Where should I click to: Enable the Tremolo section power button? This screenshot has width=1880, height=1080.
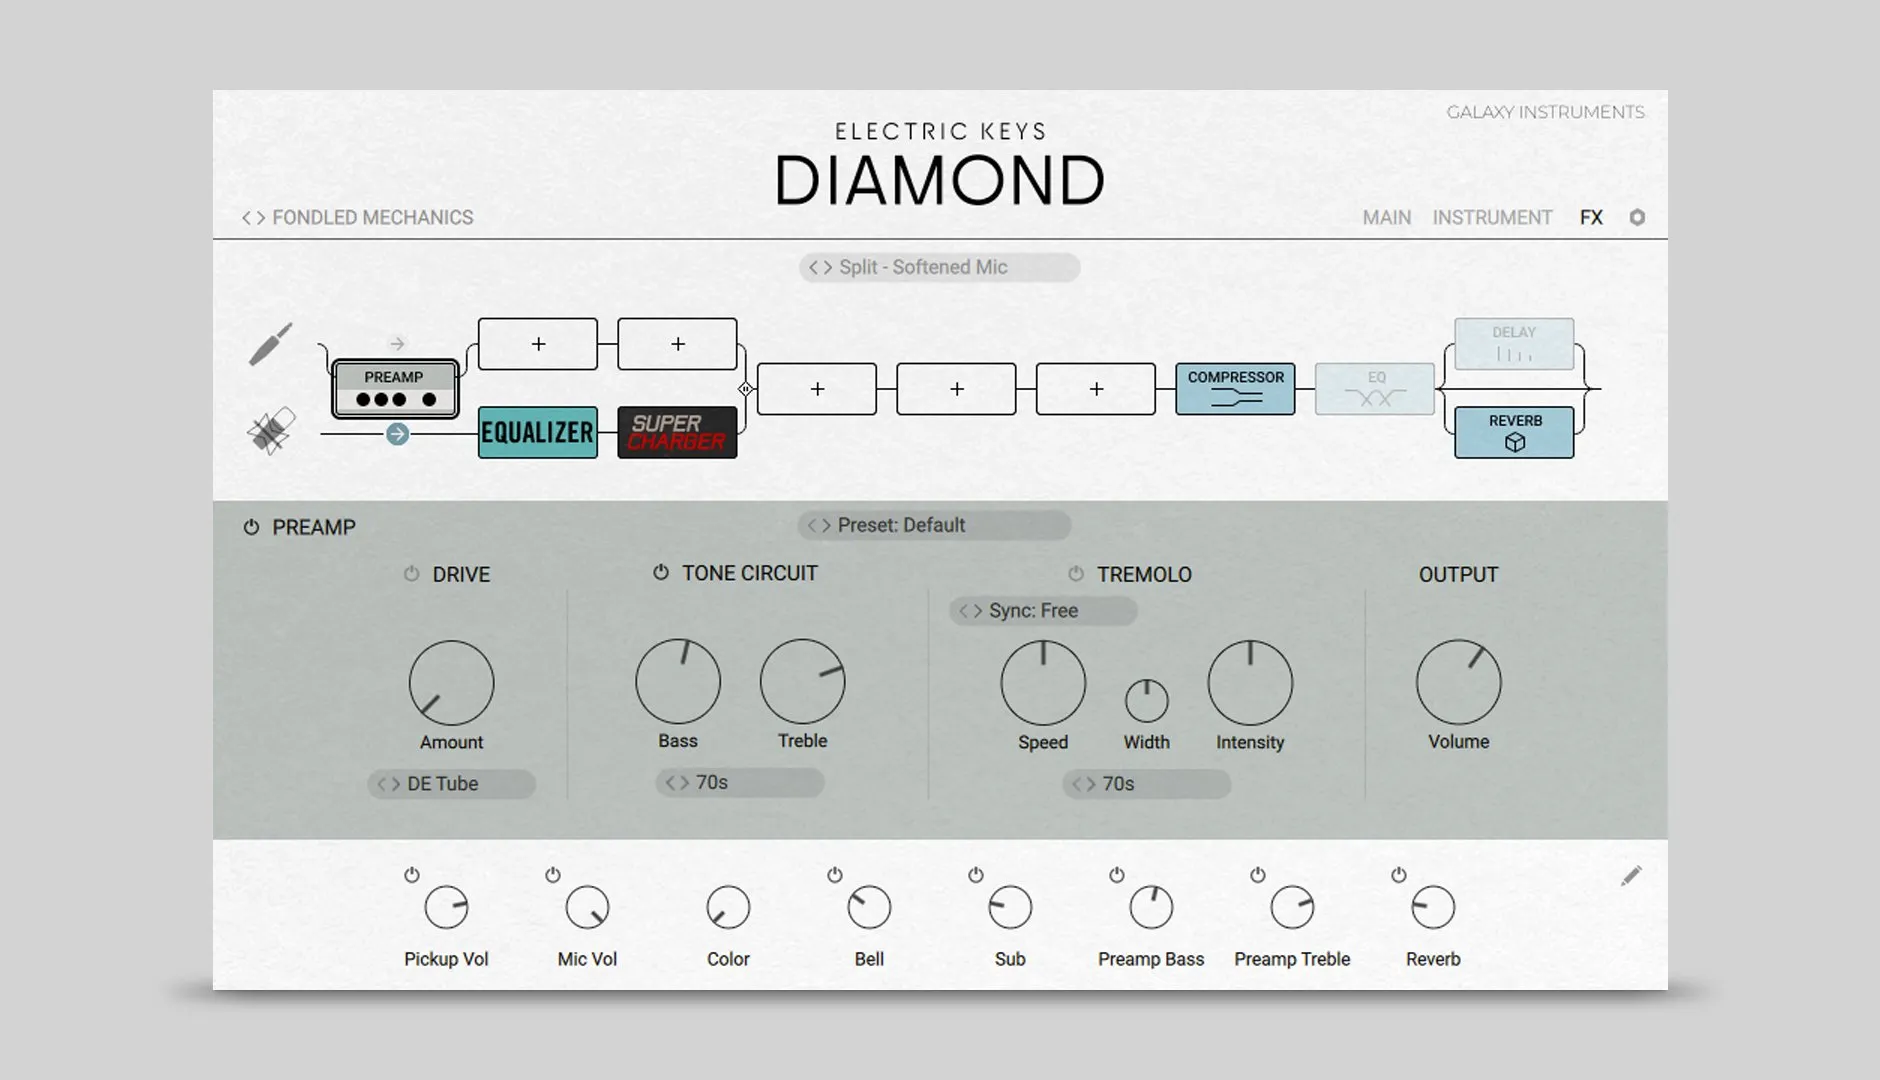point(1076,574)
